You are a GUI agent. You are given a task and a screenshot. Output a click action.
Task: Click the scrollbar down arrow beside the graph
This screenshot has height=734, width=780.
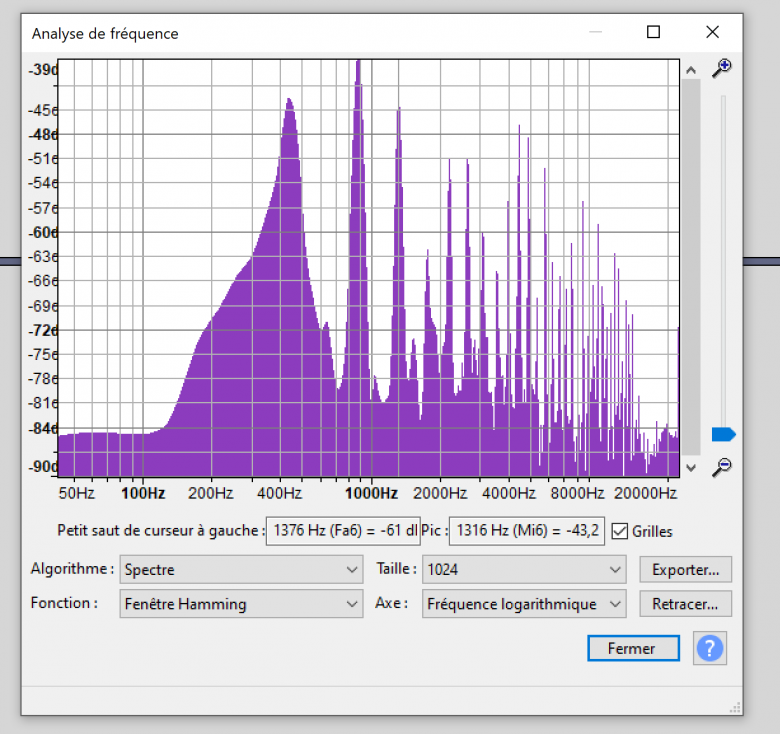690,467
